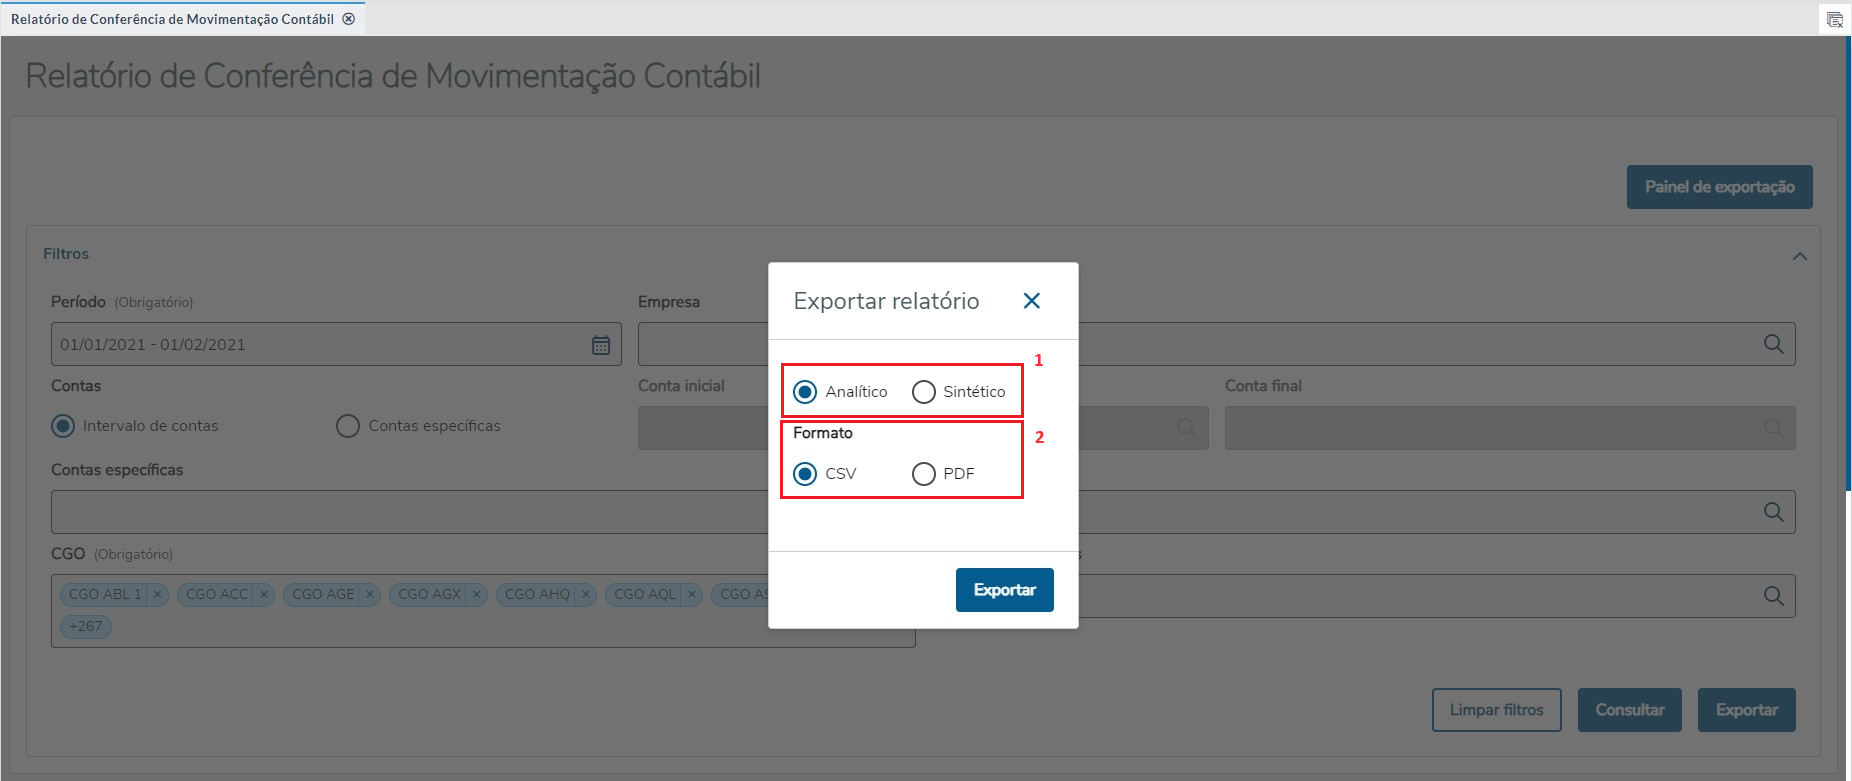
Task: Remove the CGO AHQ tag
Action: coord(586,594)
